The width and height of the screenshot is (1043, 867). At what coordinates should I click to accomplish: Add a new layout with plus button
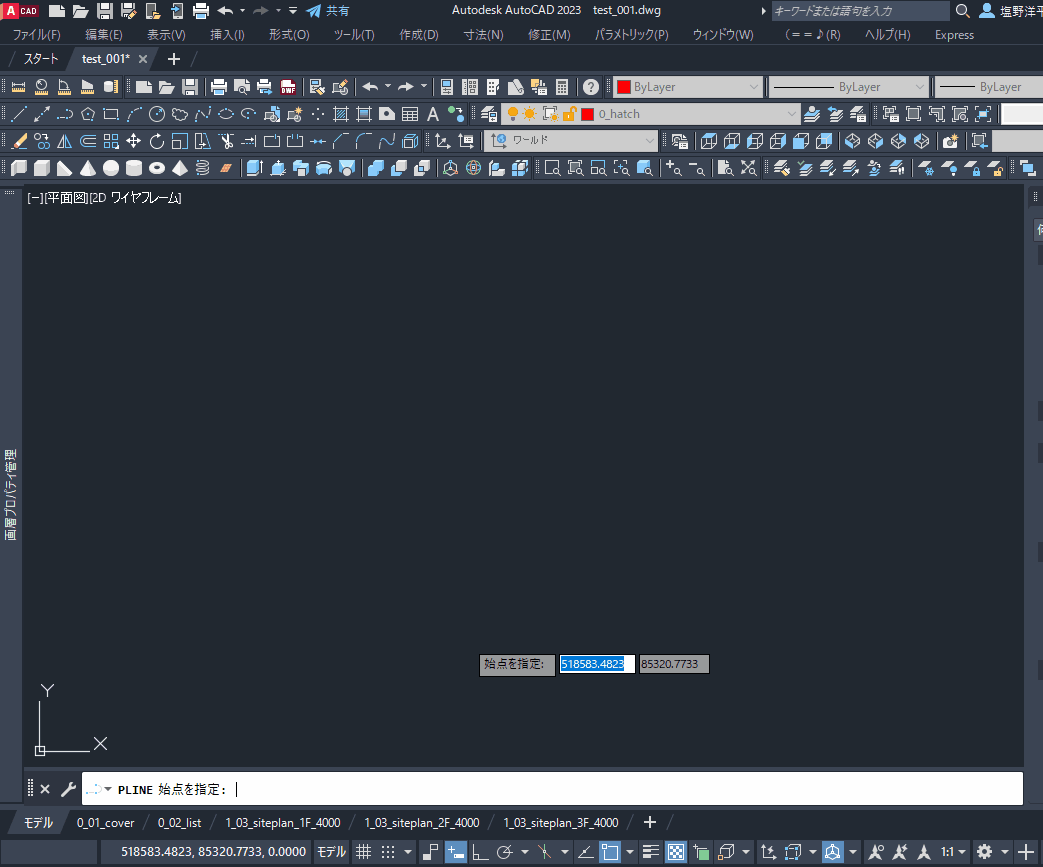click(x=650, y=822)
